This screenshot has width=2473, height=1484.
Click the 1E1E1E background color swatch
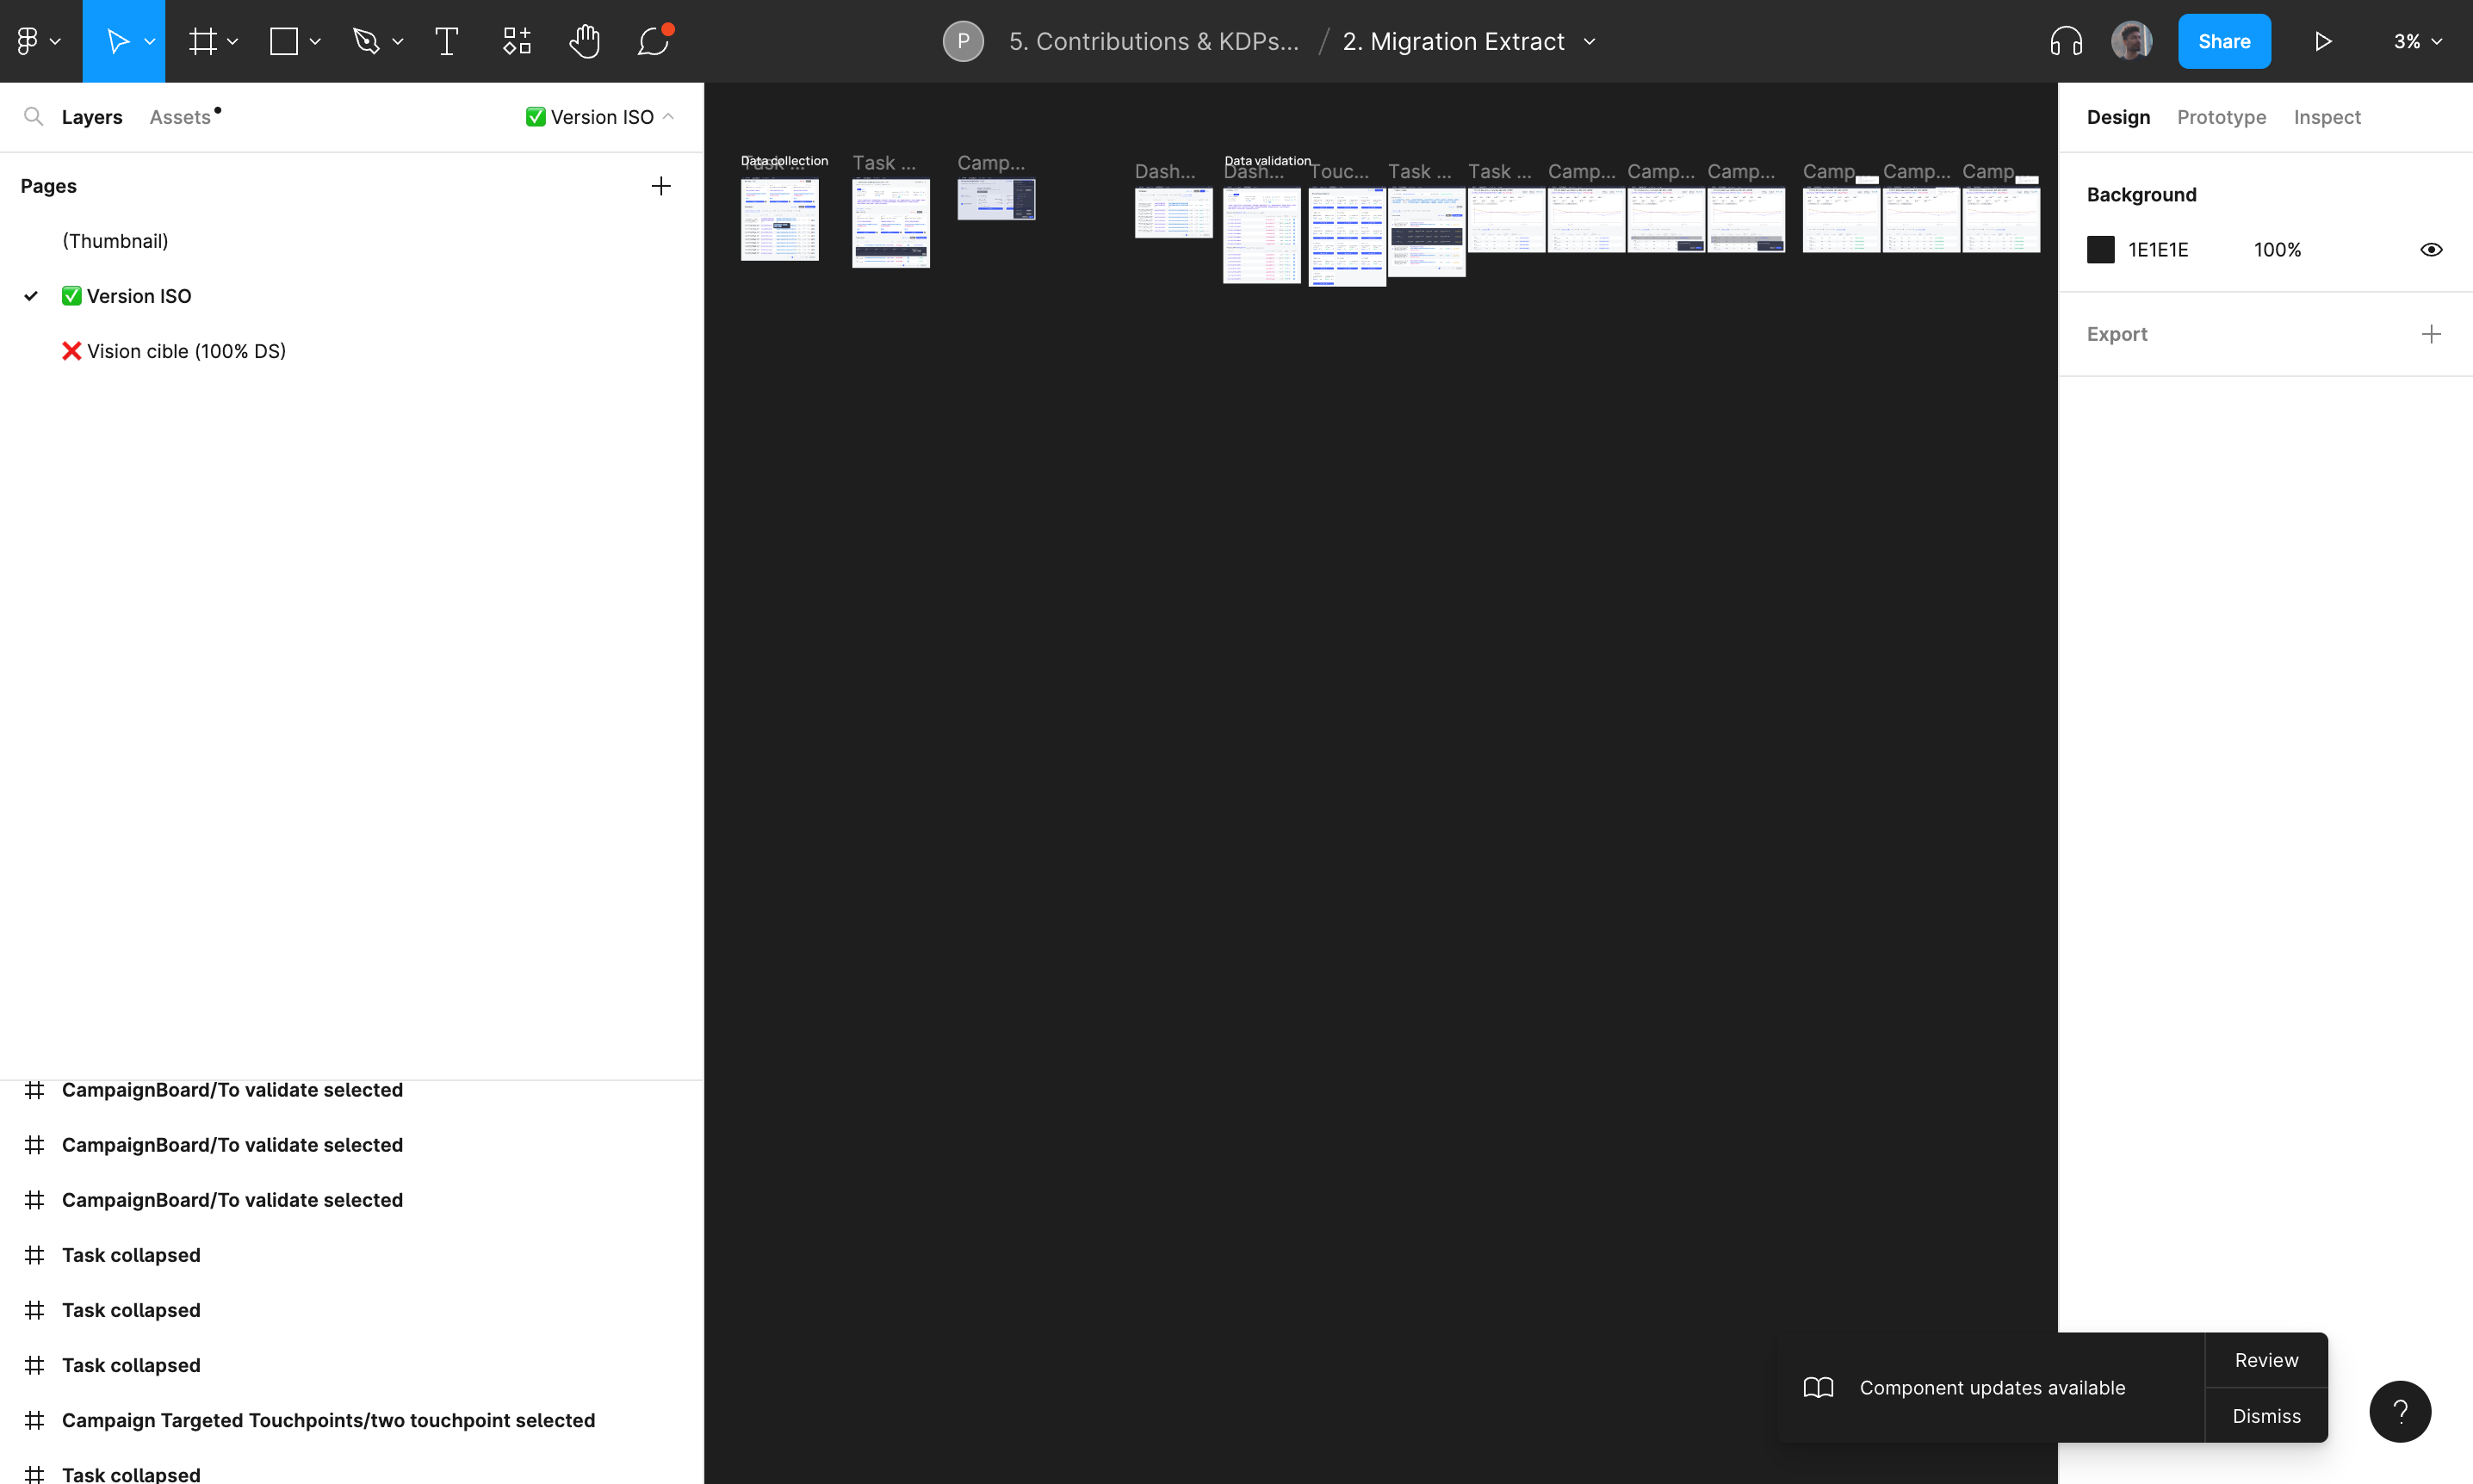[2100, 250]
